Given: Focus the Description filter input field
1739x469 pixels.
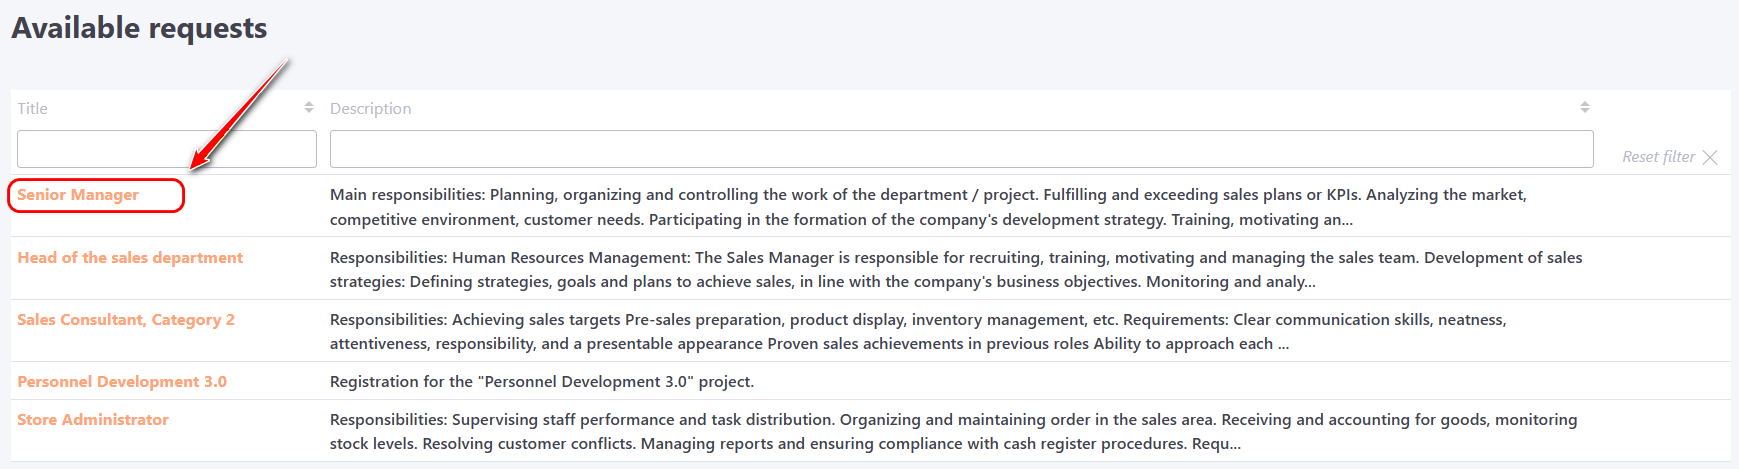Looking at the screenshot, I should [x=961, y=149].
